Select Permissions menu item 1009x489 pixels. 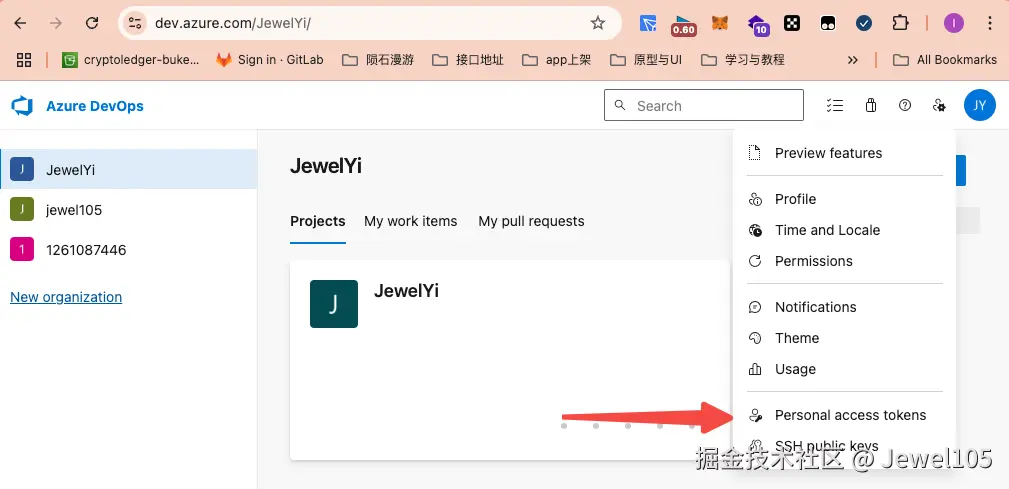pyautogui.click(x=844, y=261)
